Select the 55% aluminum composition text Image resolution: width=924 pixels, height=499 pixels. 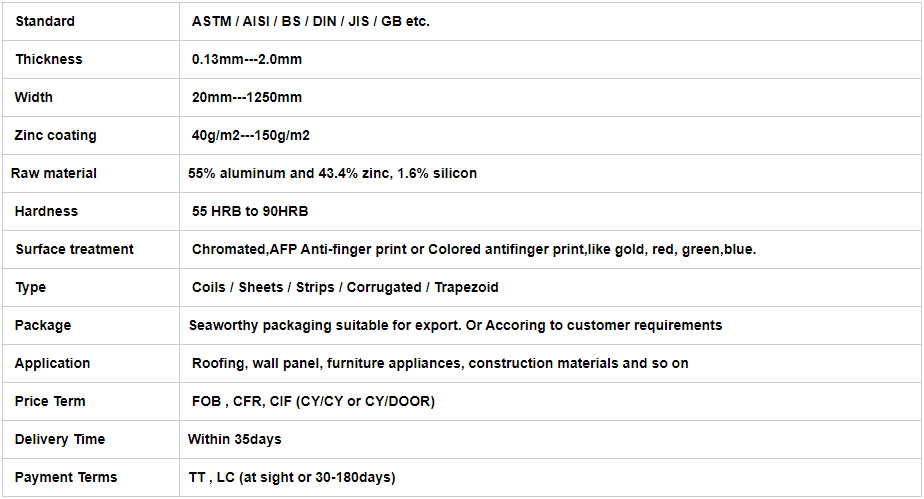click(x=332, y=174)
